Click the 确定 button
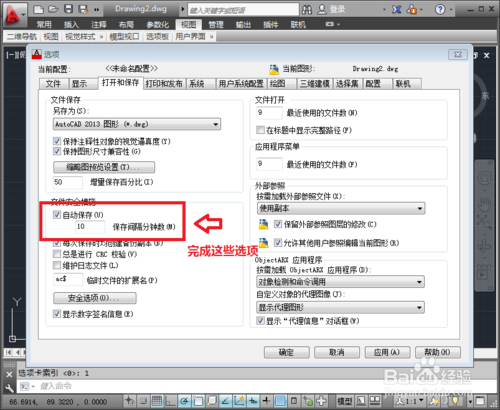 coord(287,352)
